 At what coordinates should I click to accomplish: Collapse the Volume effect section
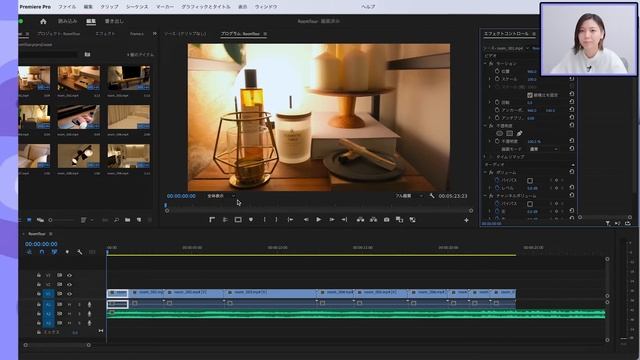(485, 172)
